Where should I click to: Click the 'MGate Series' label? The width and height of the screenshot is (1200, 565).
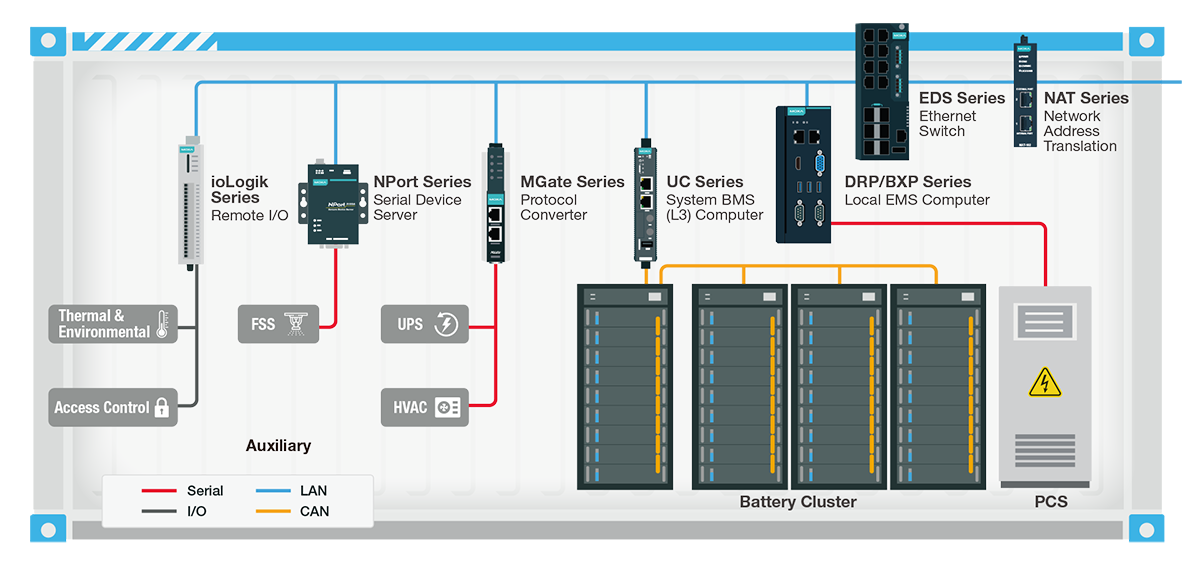(572, 182)
